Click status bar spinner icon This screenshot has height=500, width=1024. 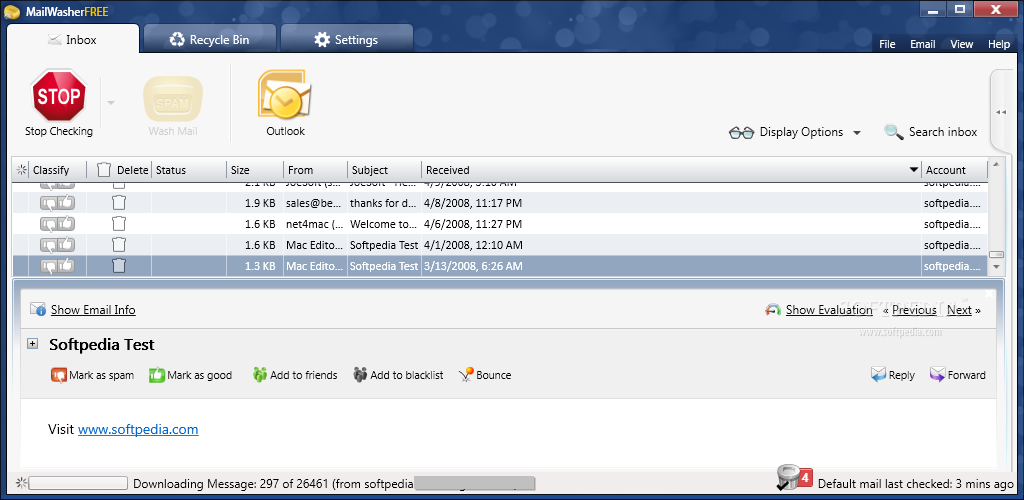coord(22,484)
